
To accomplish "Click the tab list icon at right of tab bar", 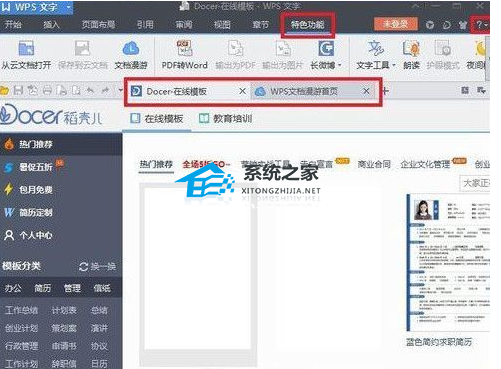I will [481, 90].
